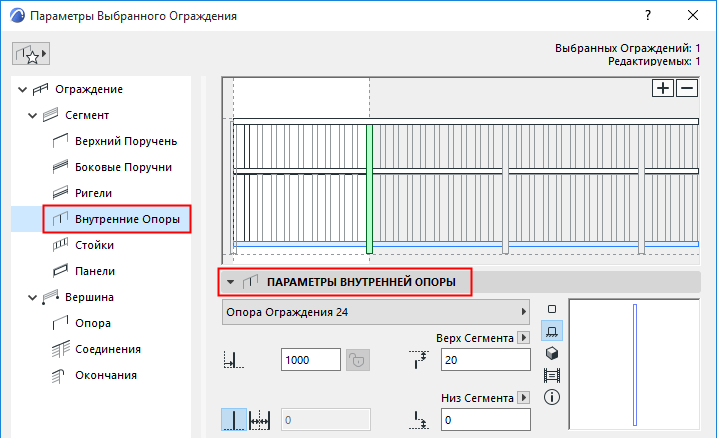Select Сегмент in the tree
This screenshot has width=717, height=438.
point(87,115)
